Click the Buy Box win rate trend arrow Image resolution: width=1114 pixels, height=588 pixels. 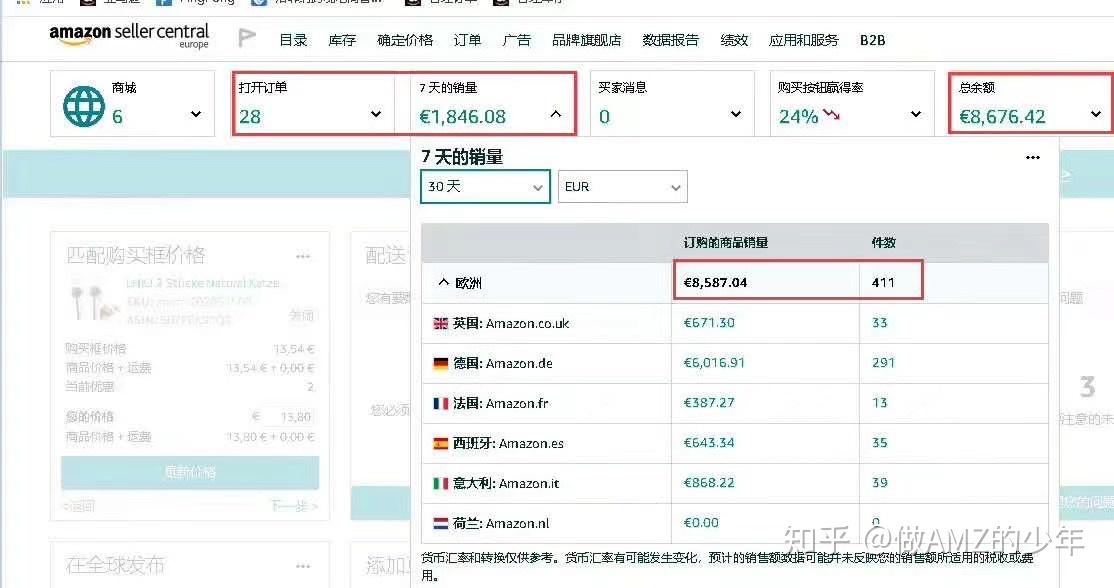click(x=832, y=114)
